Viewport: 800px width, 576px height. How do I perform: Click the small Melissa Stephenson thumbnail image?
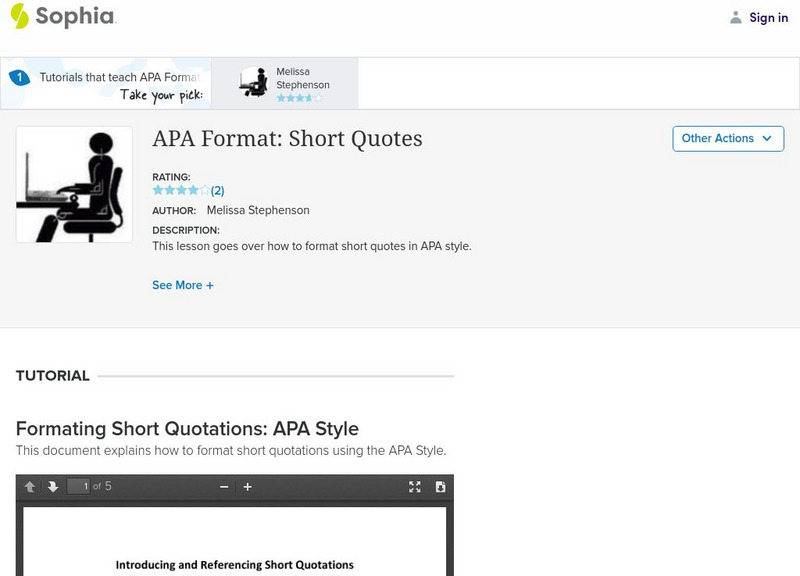coord(253,82)
